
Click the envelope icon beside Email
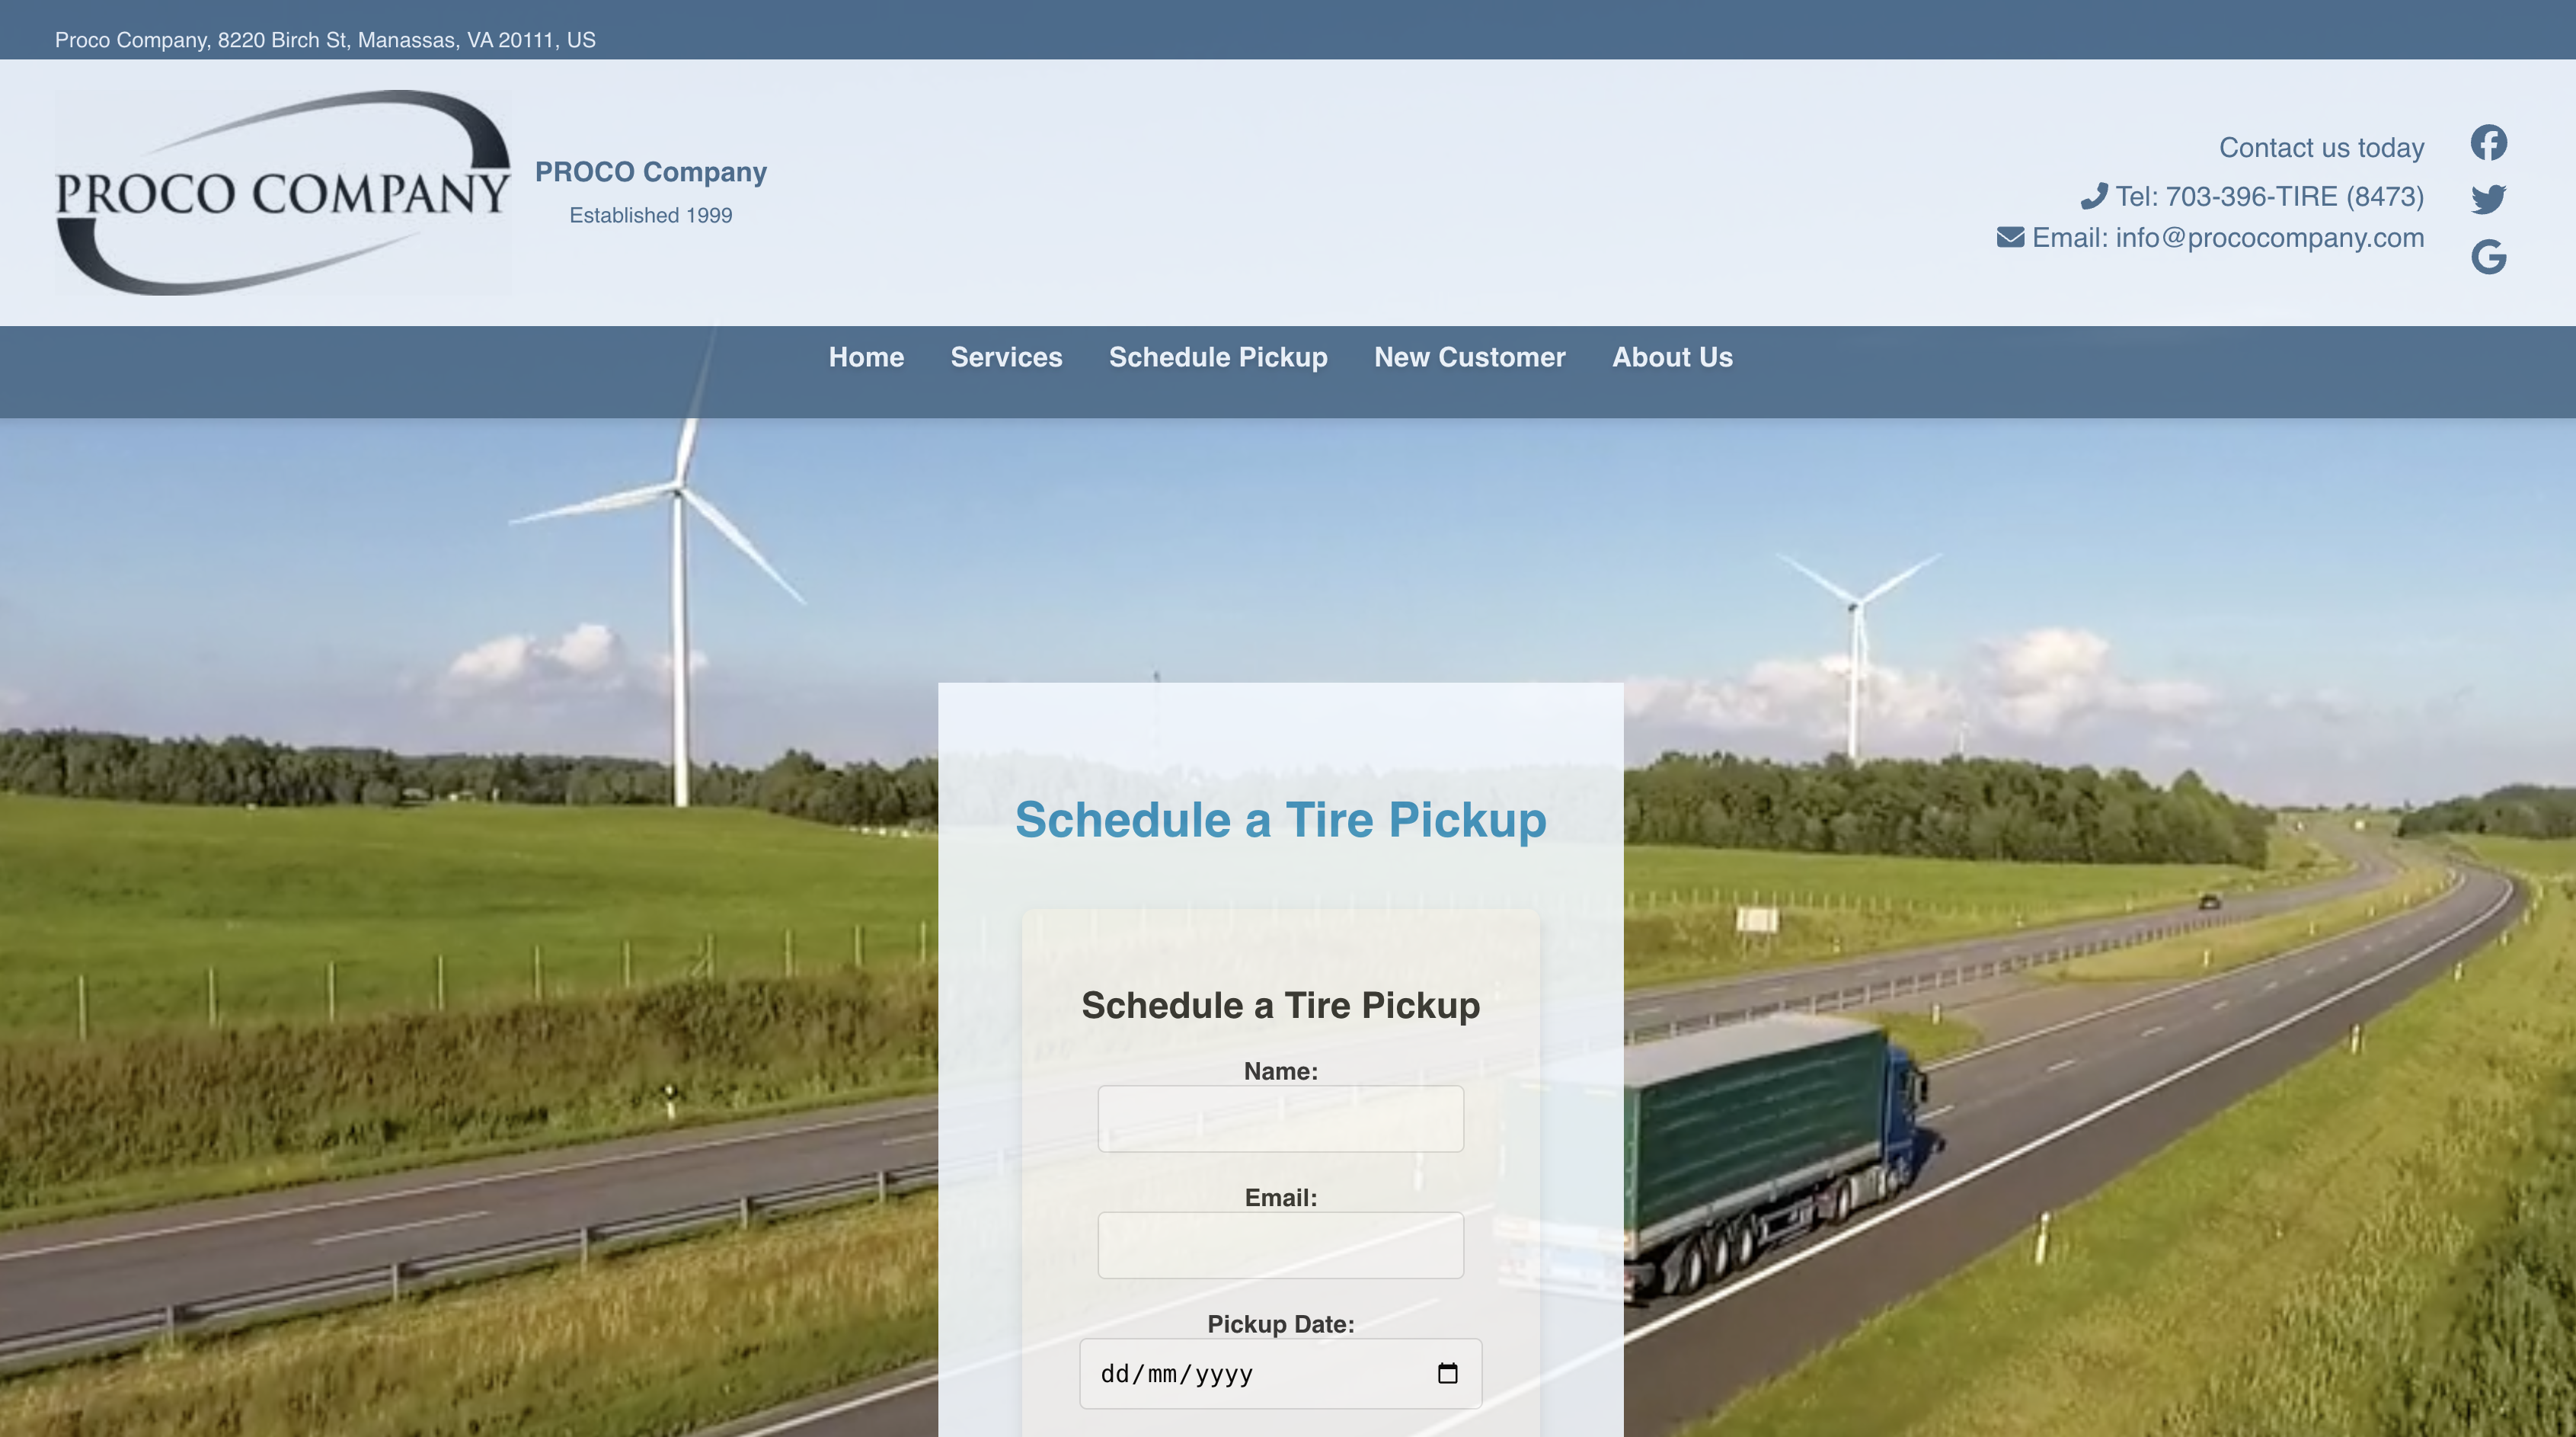[x=2010, y=237]
